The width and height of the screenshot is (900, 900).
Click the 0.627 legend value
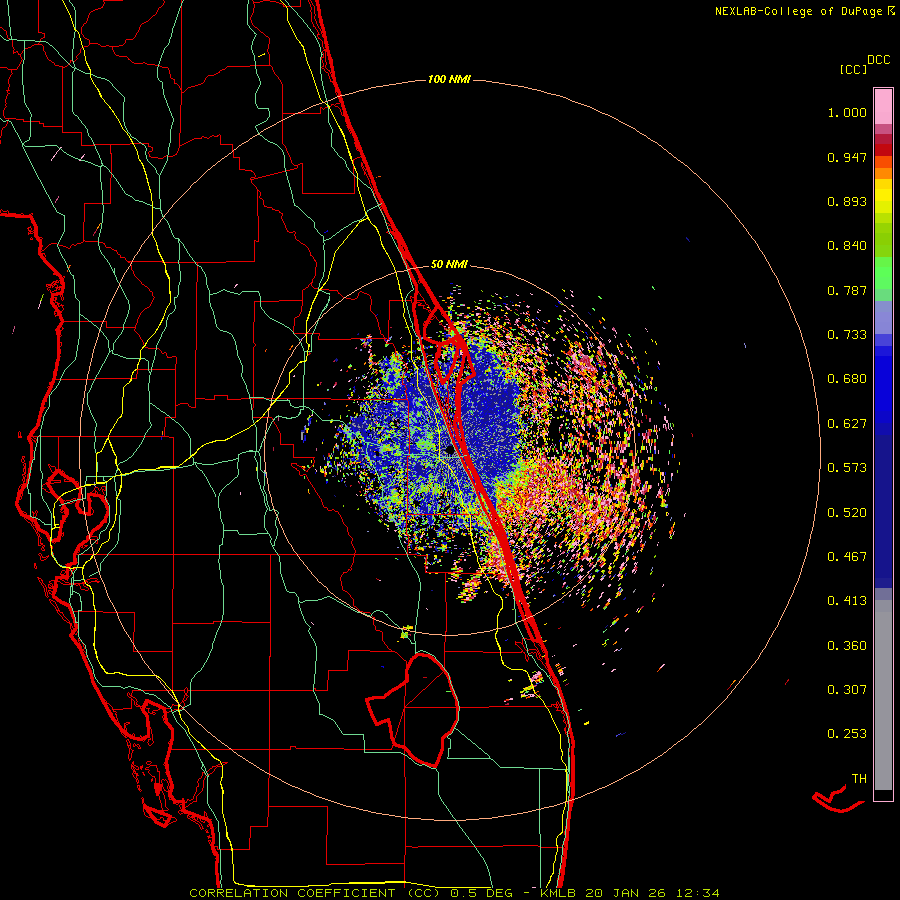[847, 424]
